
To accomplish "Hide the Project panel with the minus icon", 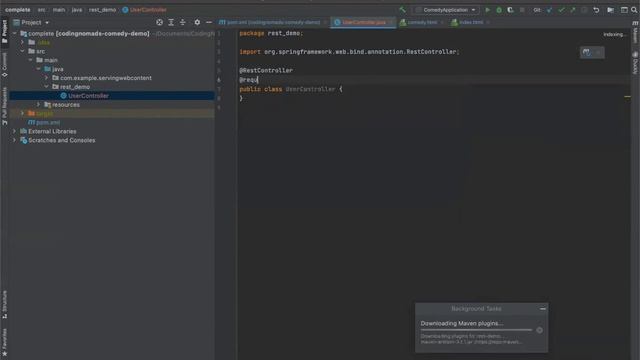I will pos(209,22).
